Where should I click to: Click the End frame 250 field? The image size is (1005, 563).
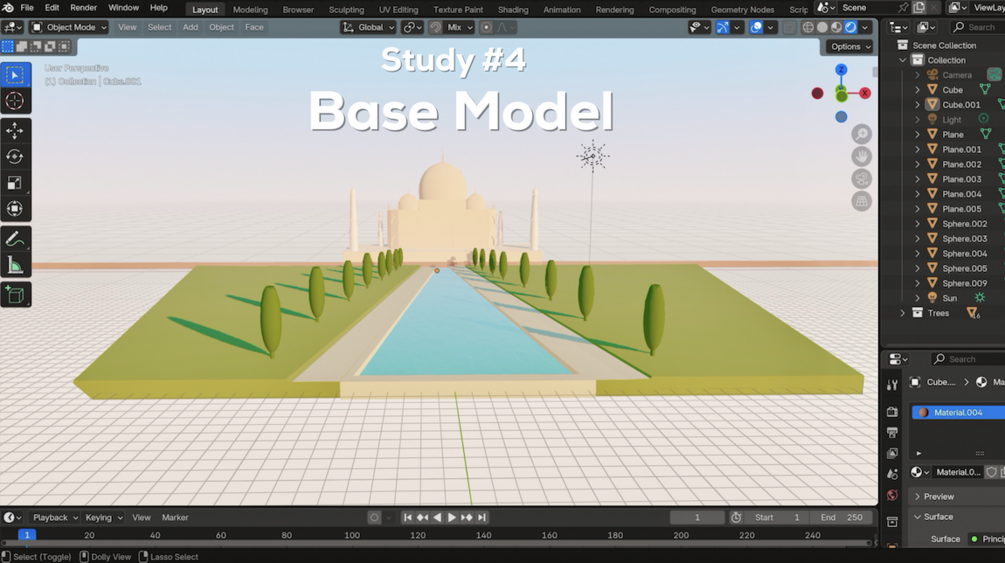pos(841,517)
